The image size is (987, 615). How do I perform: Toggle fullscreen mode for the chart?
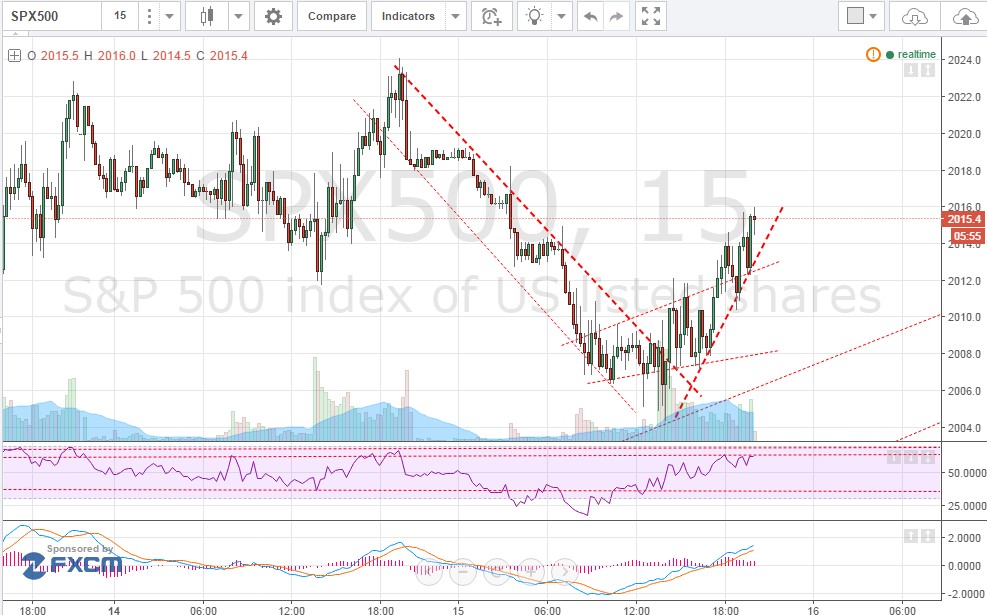651,16
